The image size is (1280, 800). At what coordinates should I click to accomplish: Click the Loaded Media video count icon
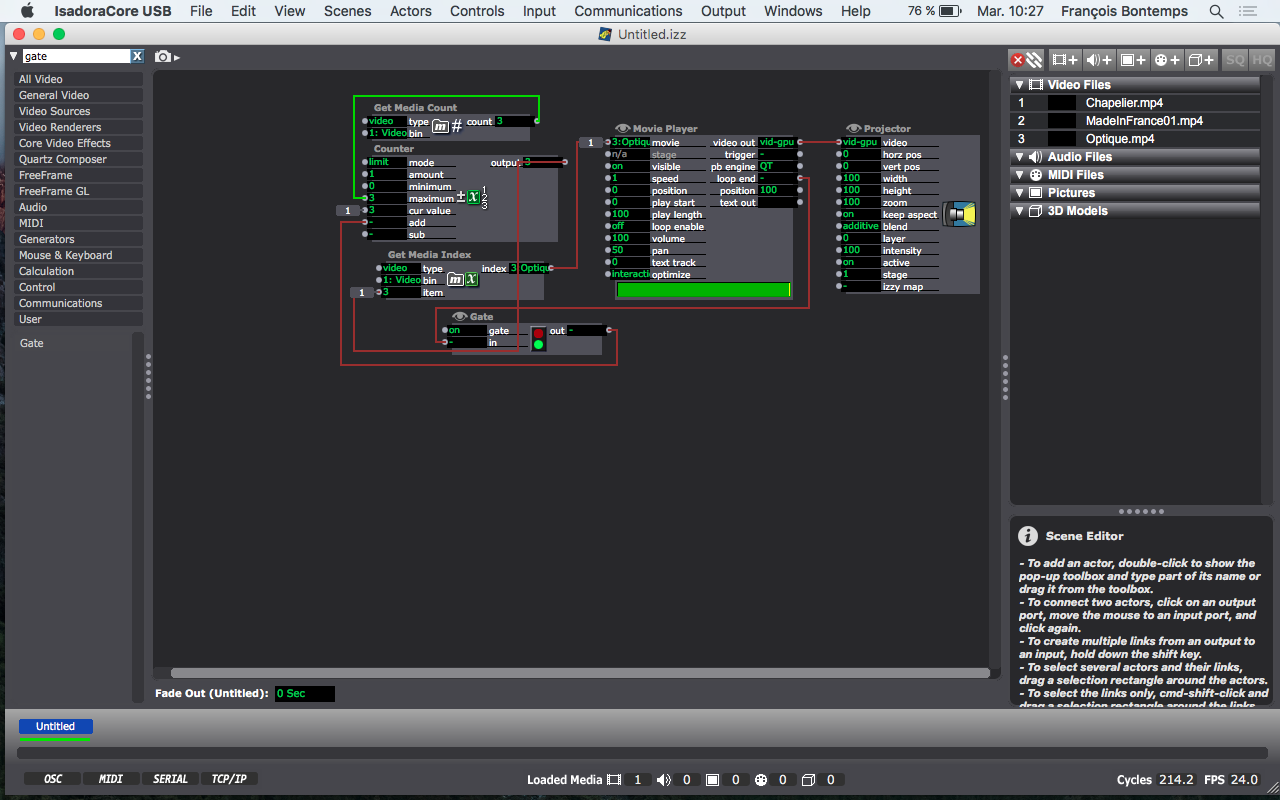614,780
